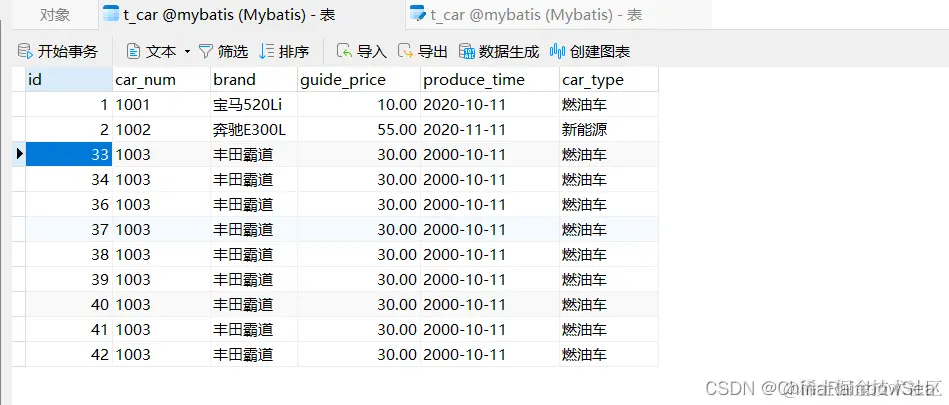
Task: Click the 开始事务 label
Action: point(67,51)
